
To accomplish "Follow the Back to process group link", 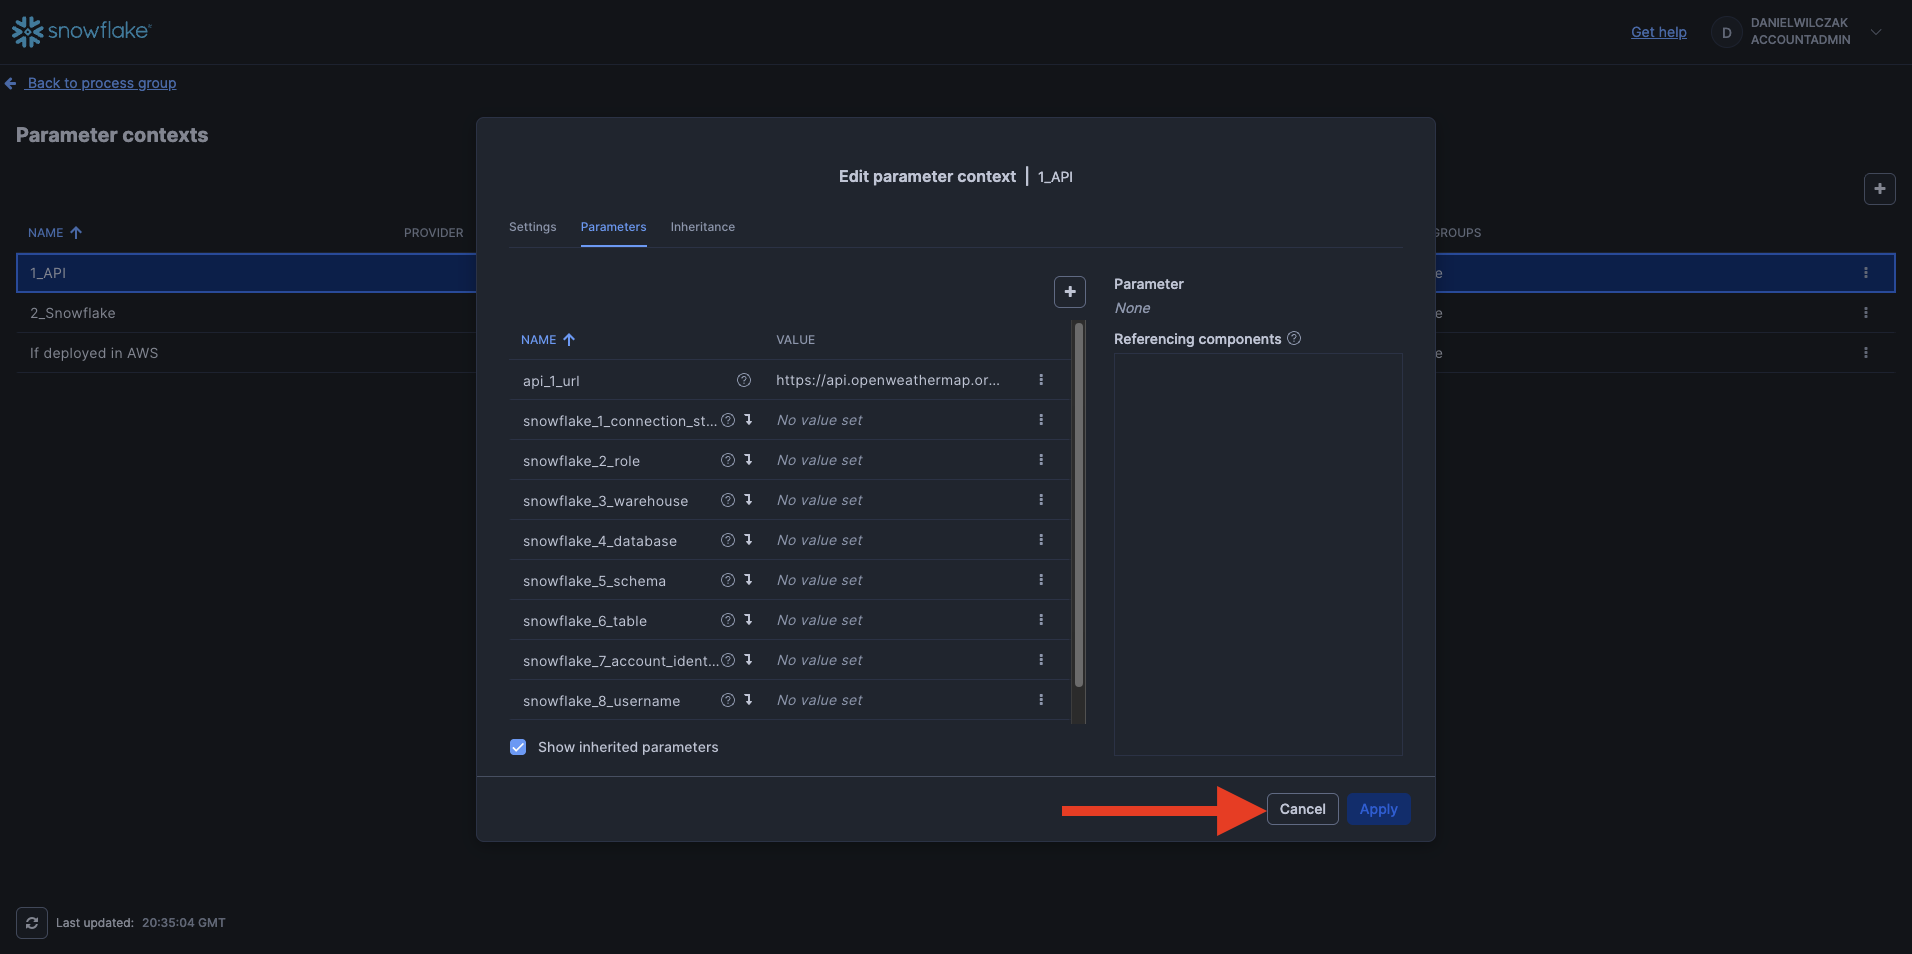I will (101, 83).
